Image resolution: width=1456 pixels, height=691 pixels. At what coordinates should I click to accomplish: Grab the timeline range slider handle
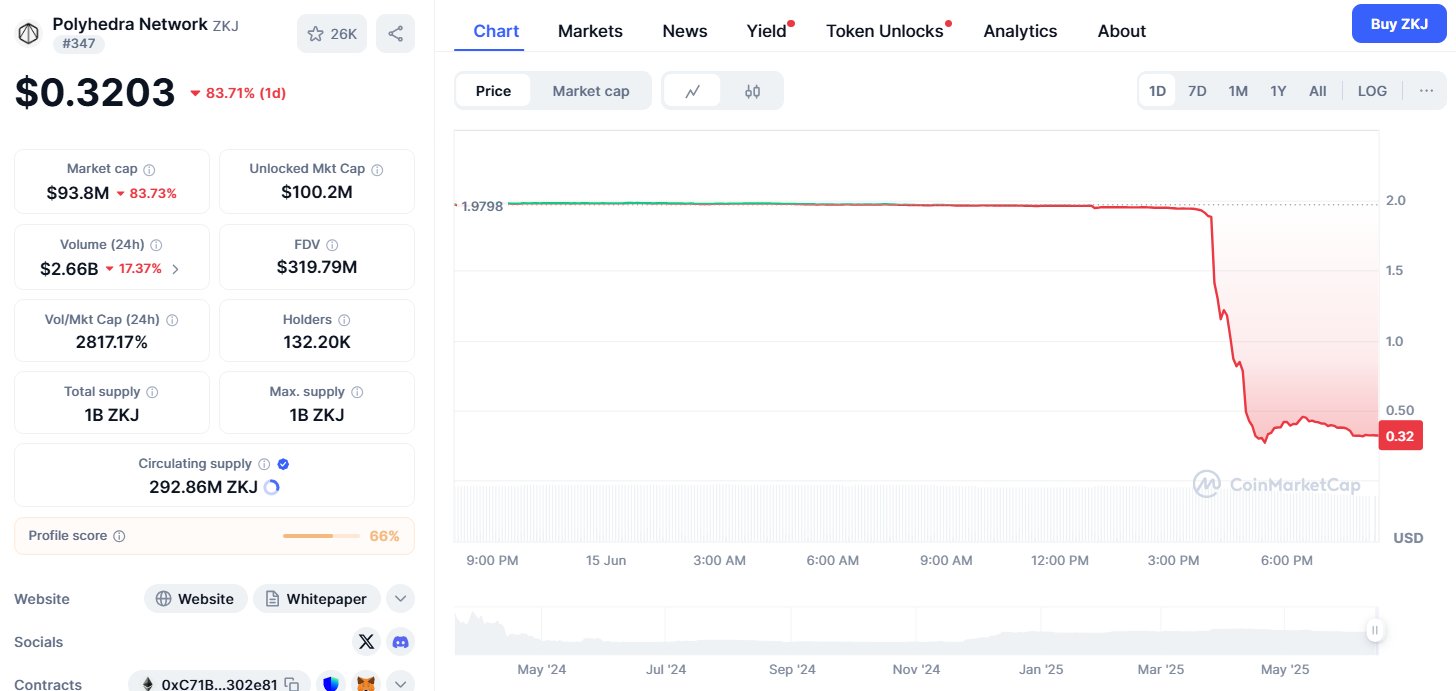1375,630
